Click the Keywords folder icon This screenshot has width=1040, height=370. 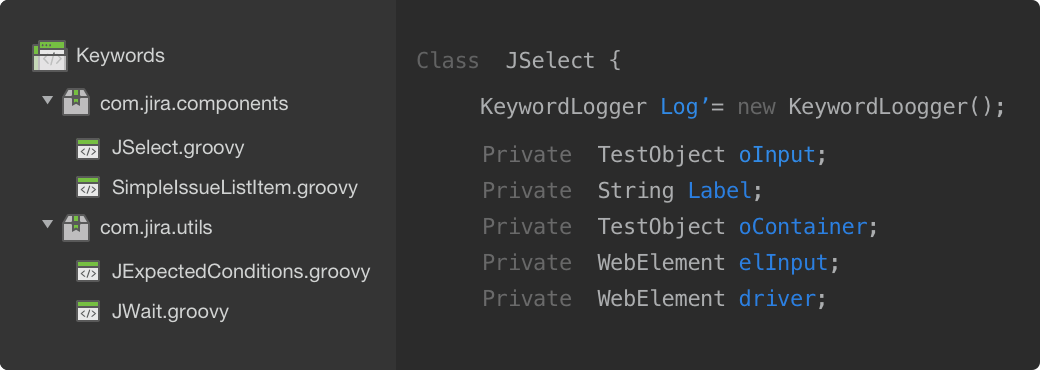point(50,56)
